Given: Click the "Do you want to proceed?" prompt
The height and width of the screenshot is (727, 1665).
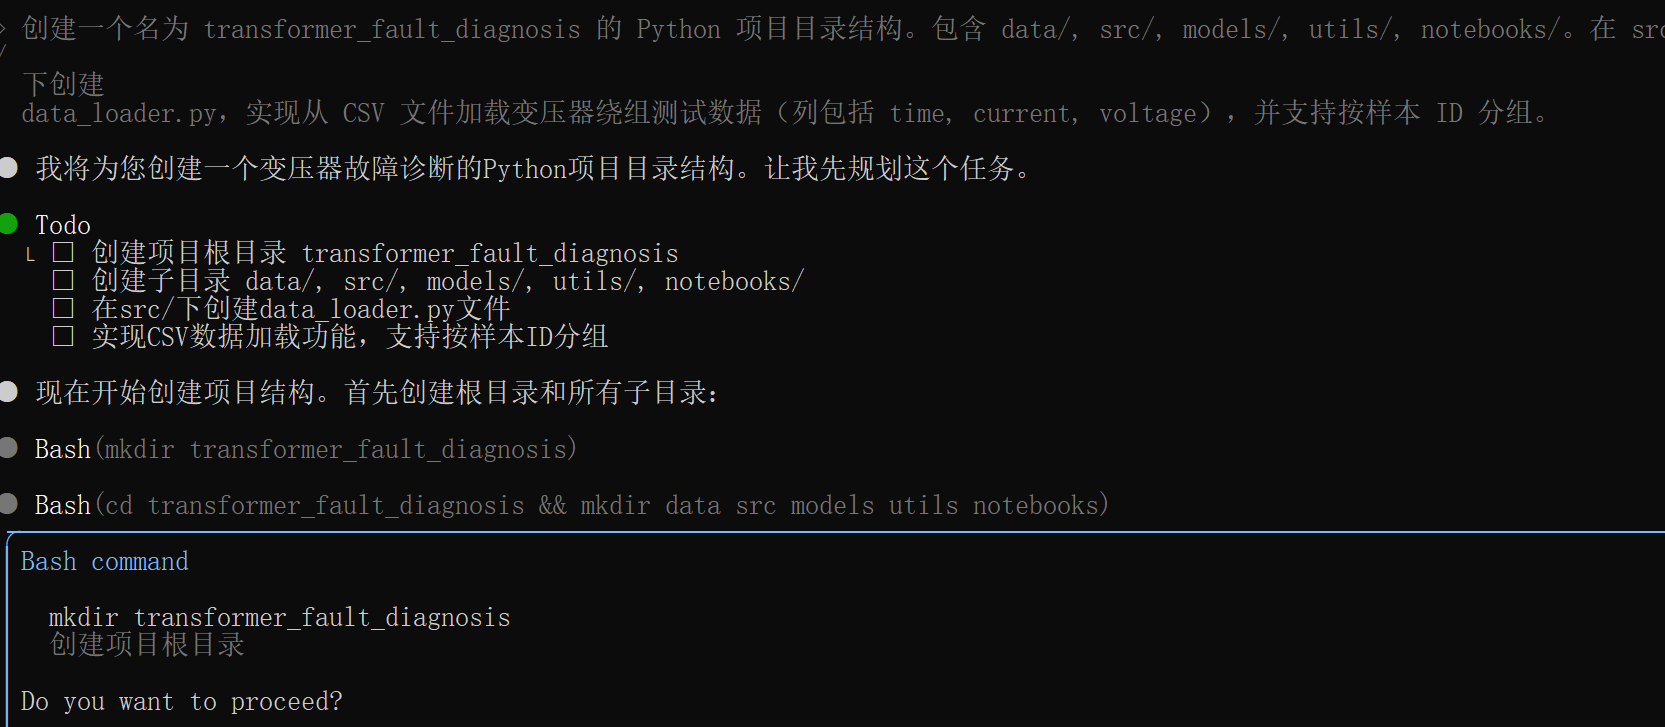Looking at the screenshot, I should click(181, 701).
